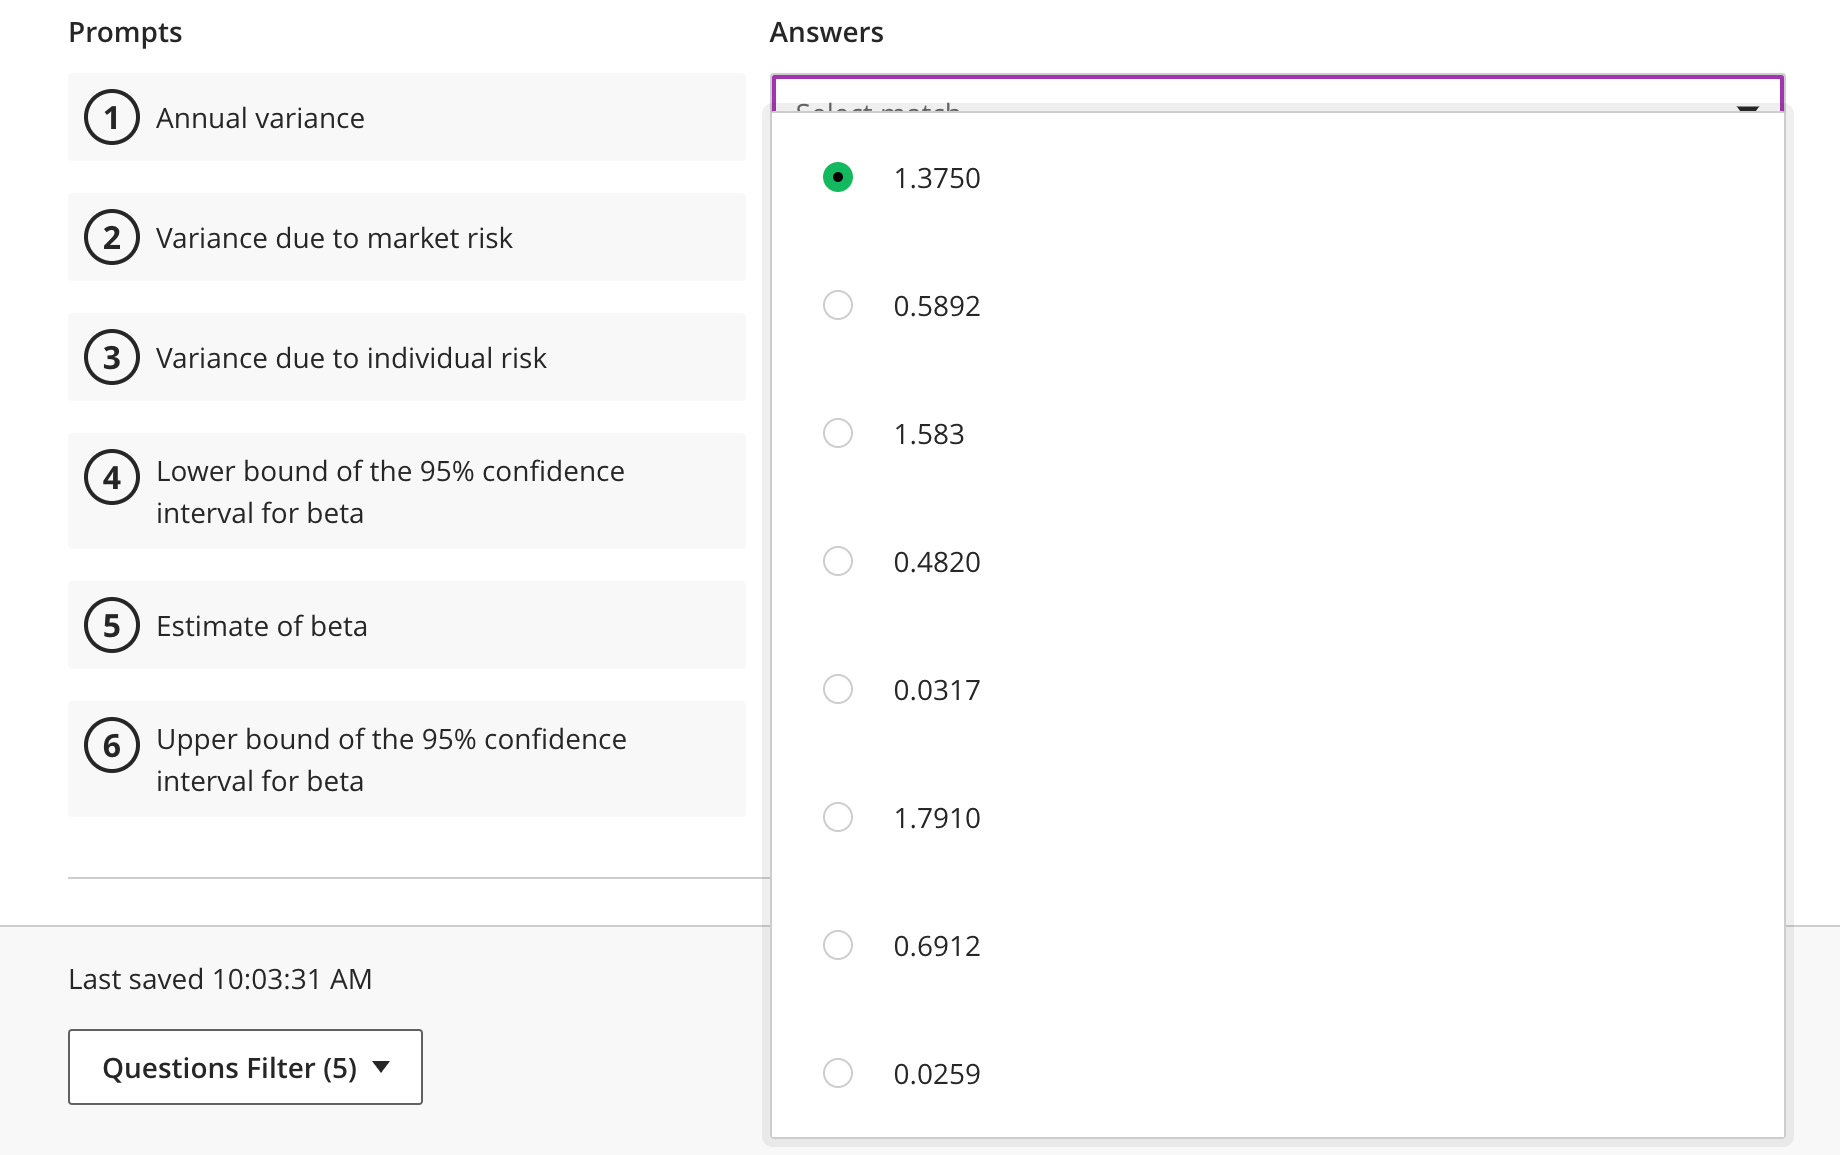Collapse the Select match dropdown arrow
Viewport: 1840px width, 1155px height.
coord(1747,107)
